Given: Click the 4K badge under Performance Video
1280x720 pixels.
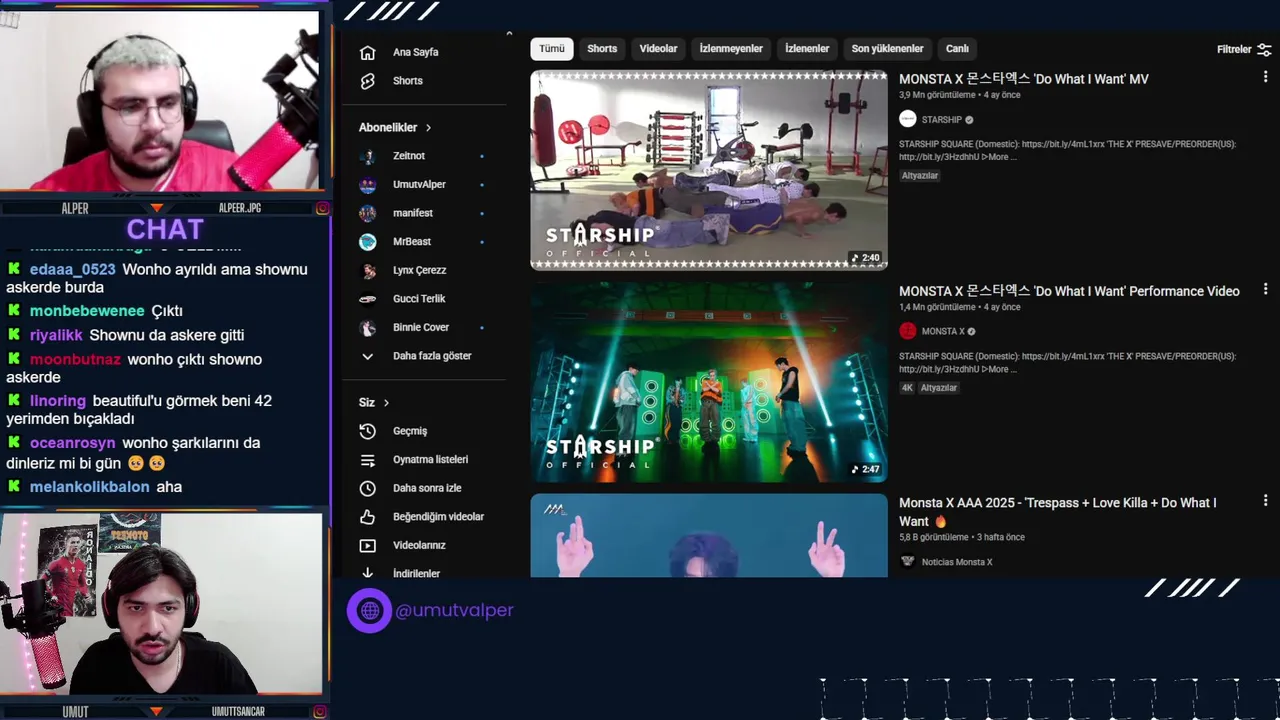Looking at the screenshot, I should point(907,387).
